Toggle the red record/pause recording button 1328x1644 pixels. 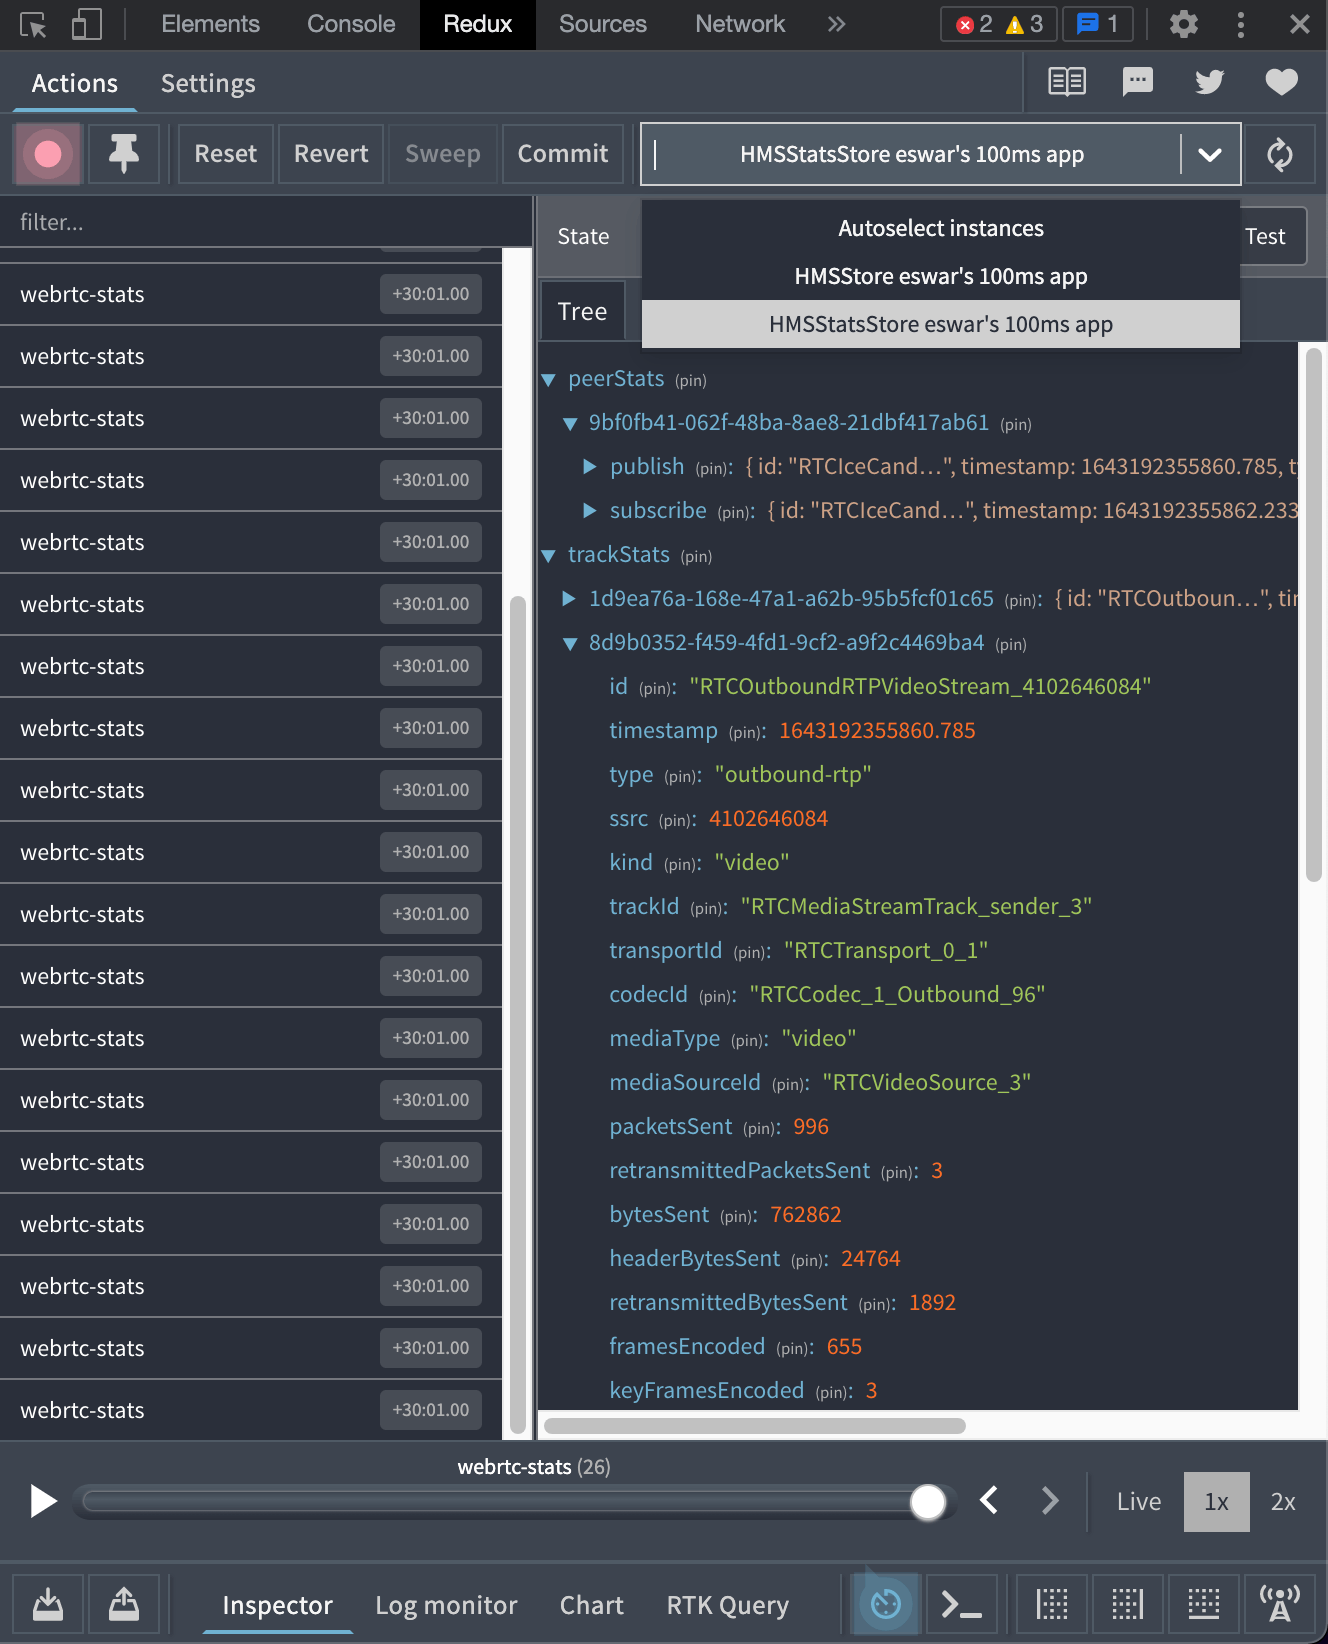pyautogui.click(x=47, y=154)
